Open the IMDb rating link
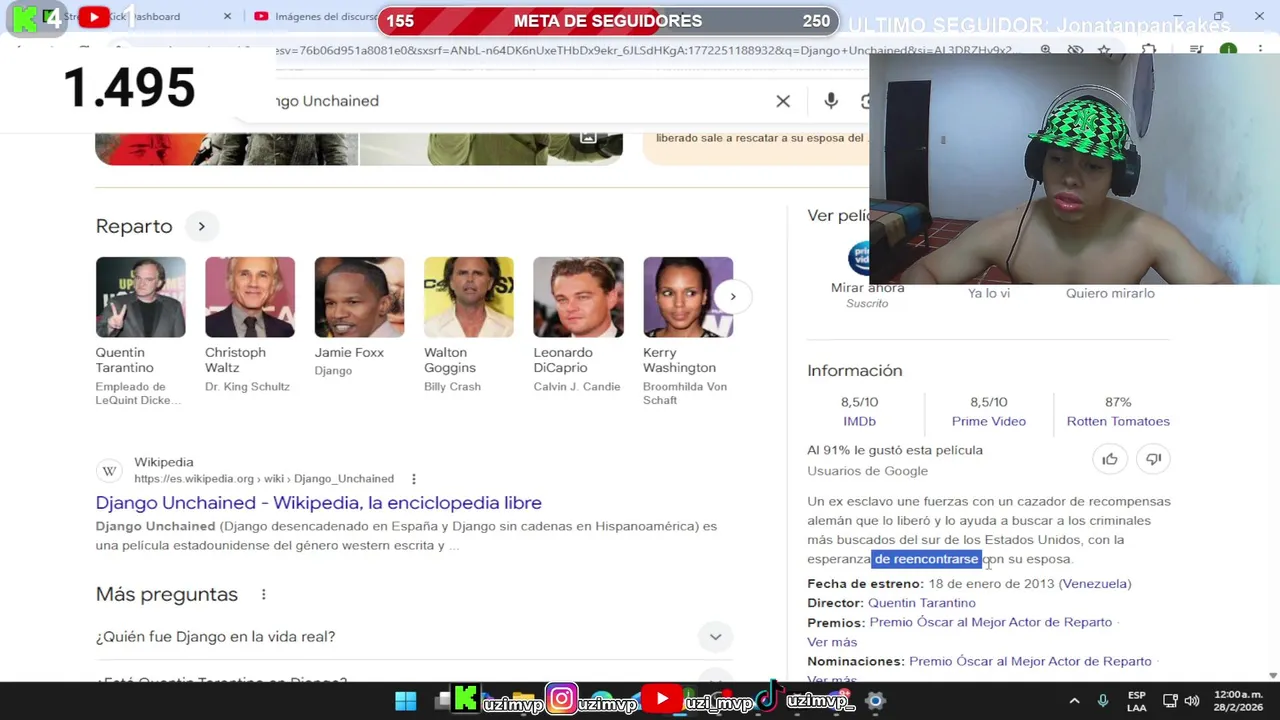The width and height of the screenshot is (1280, 720). [859, 421]
